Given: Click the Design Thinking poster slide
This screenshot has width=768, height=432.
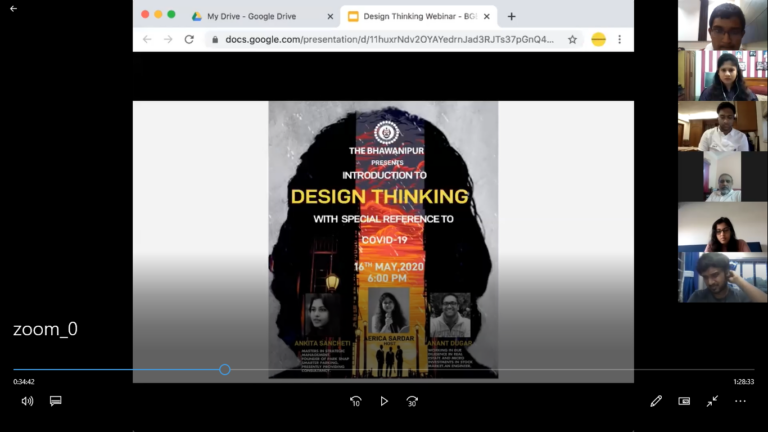Looking at the screenshot, I should [x=383, y=239].
